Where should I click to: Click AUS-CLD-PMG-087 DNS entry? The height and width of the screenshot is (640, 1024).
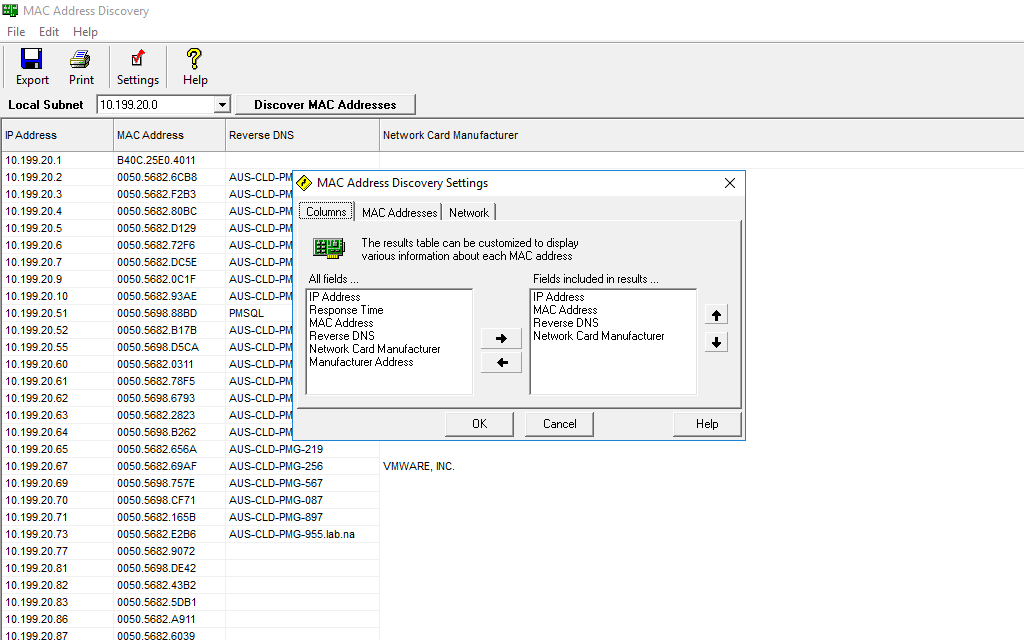click(x=276, y=500)
